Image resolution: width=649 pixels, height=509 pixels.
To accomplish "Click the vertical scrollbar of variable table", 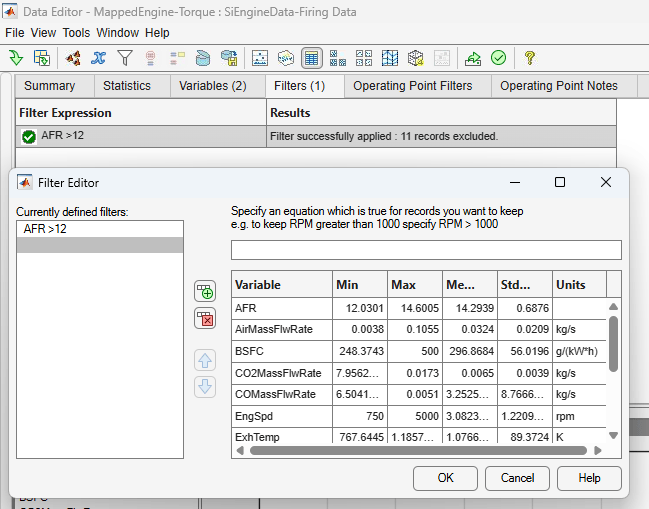I will 613,343.
